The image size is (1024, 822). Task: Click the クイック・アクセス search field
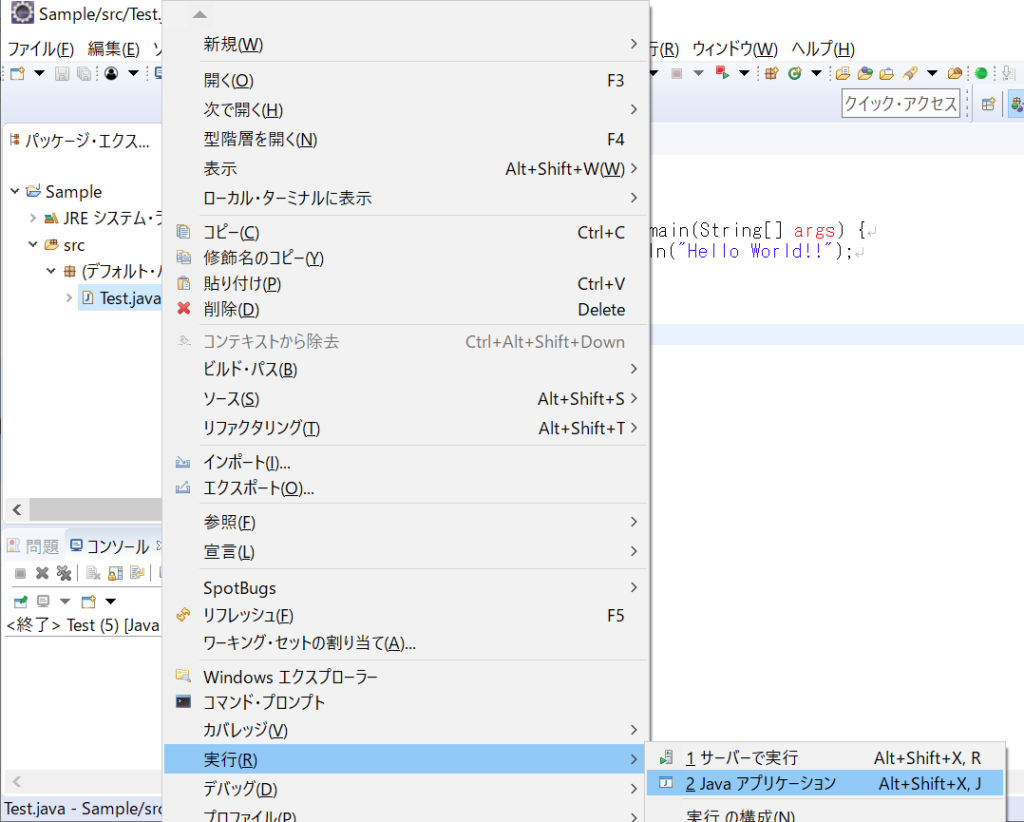click(901, 104)
